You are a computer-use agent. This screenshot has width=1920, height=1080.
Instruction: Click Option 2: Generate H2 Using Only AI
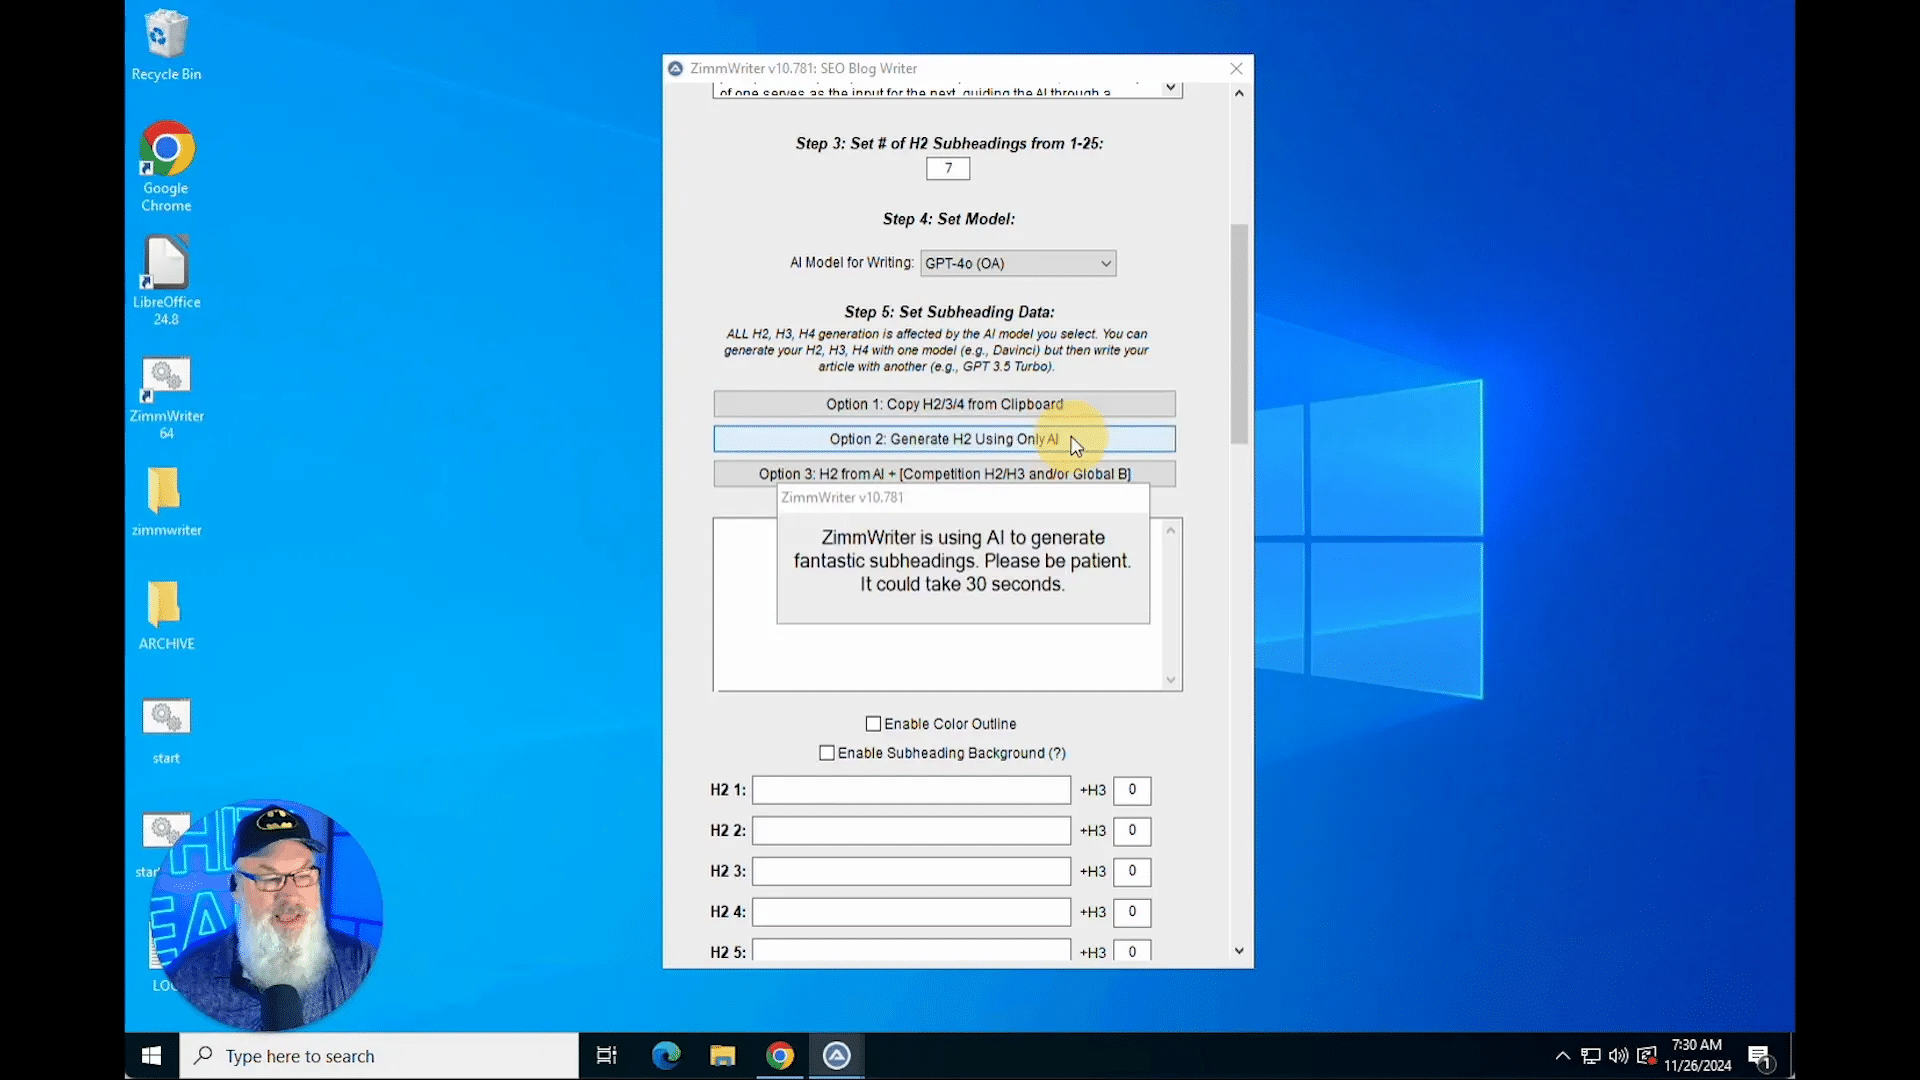944,439
